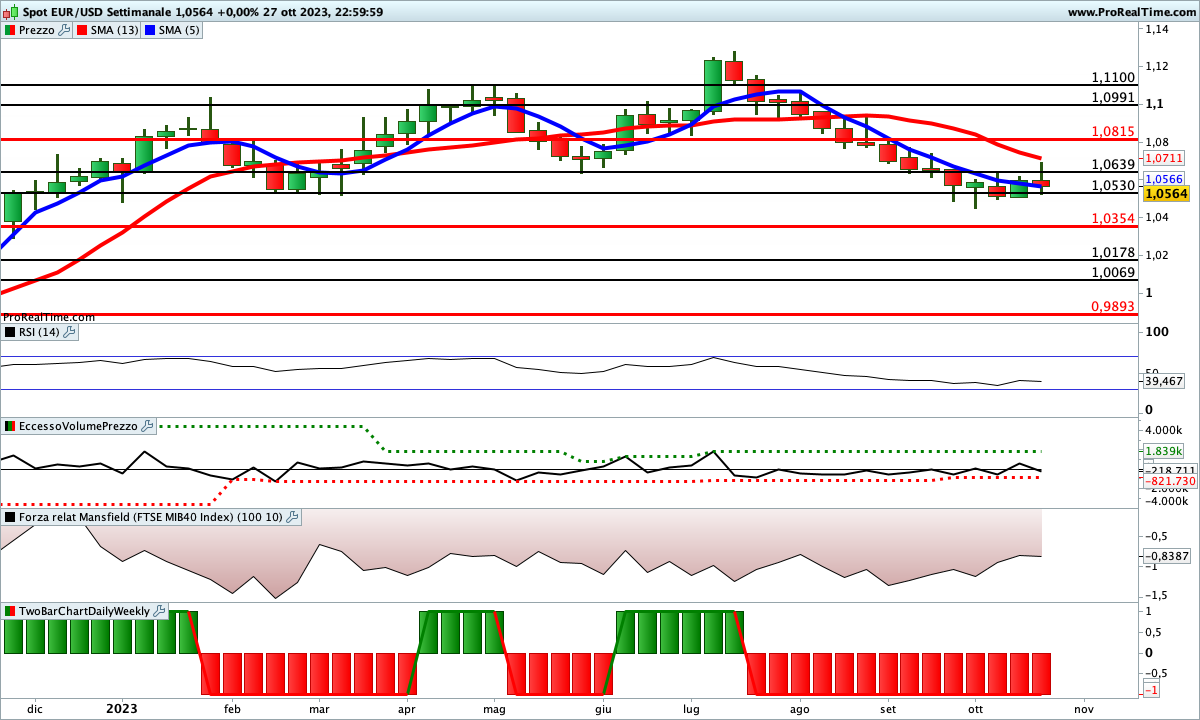The image size is (1200, 720).
Task: Click the 'apr' label on the time axis
Action: pyautogui.click(x=407, y=708)
